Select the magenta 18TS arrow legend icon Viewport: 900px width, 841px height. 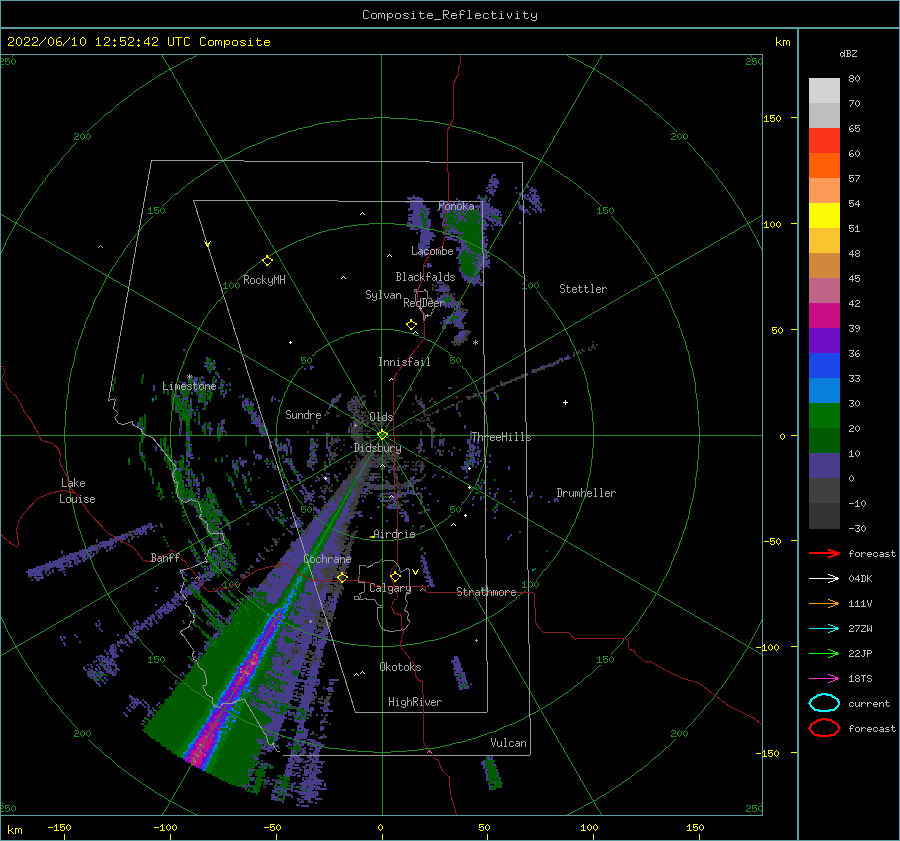tap(824, 678)
